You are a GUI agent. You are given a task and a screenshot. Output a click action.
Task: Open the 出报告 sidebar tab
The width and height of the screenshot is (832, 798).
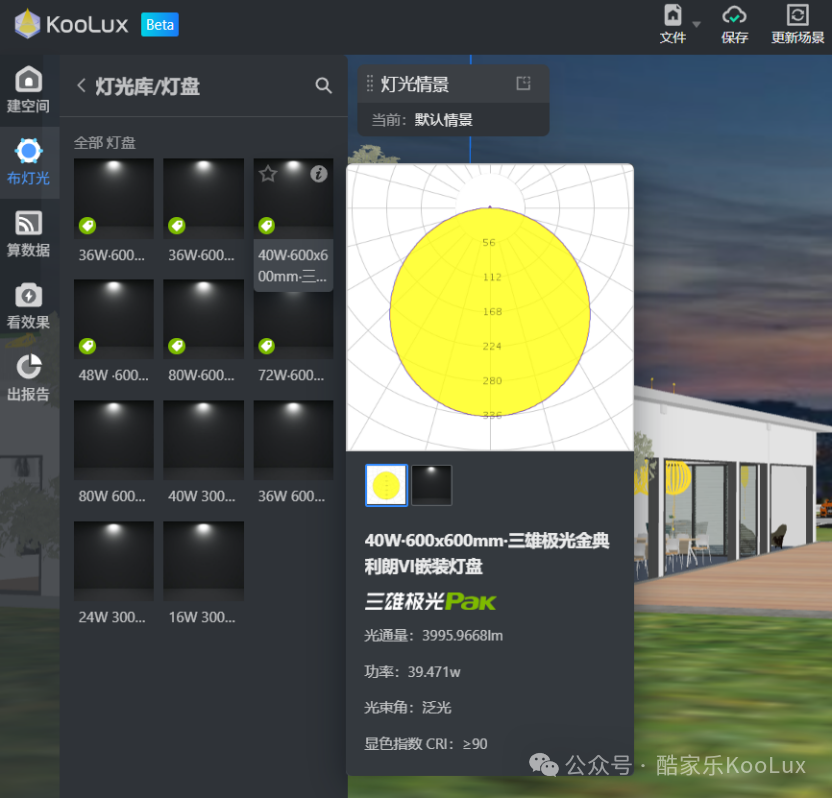28,378
